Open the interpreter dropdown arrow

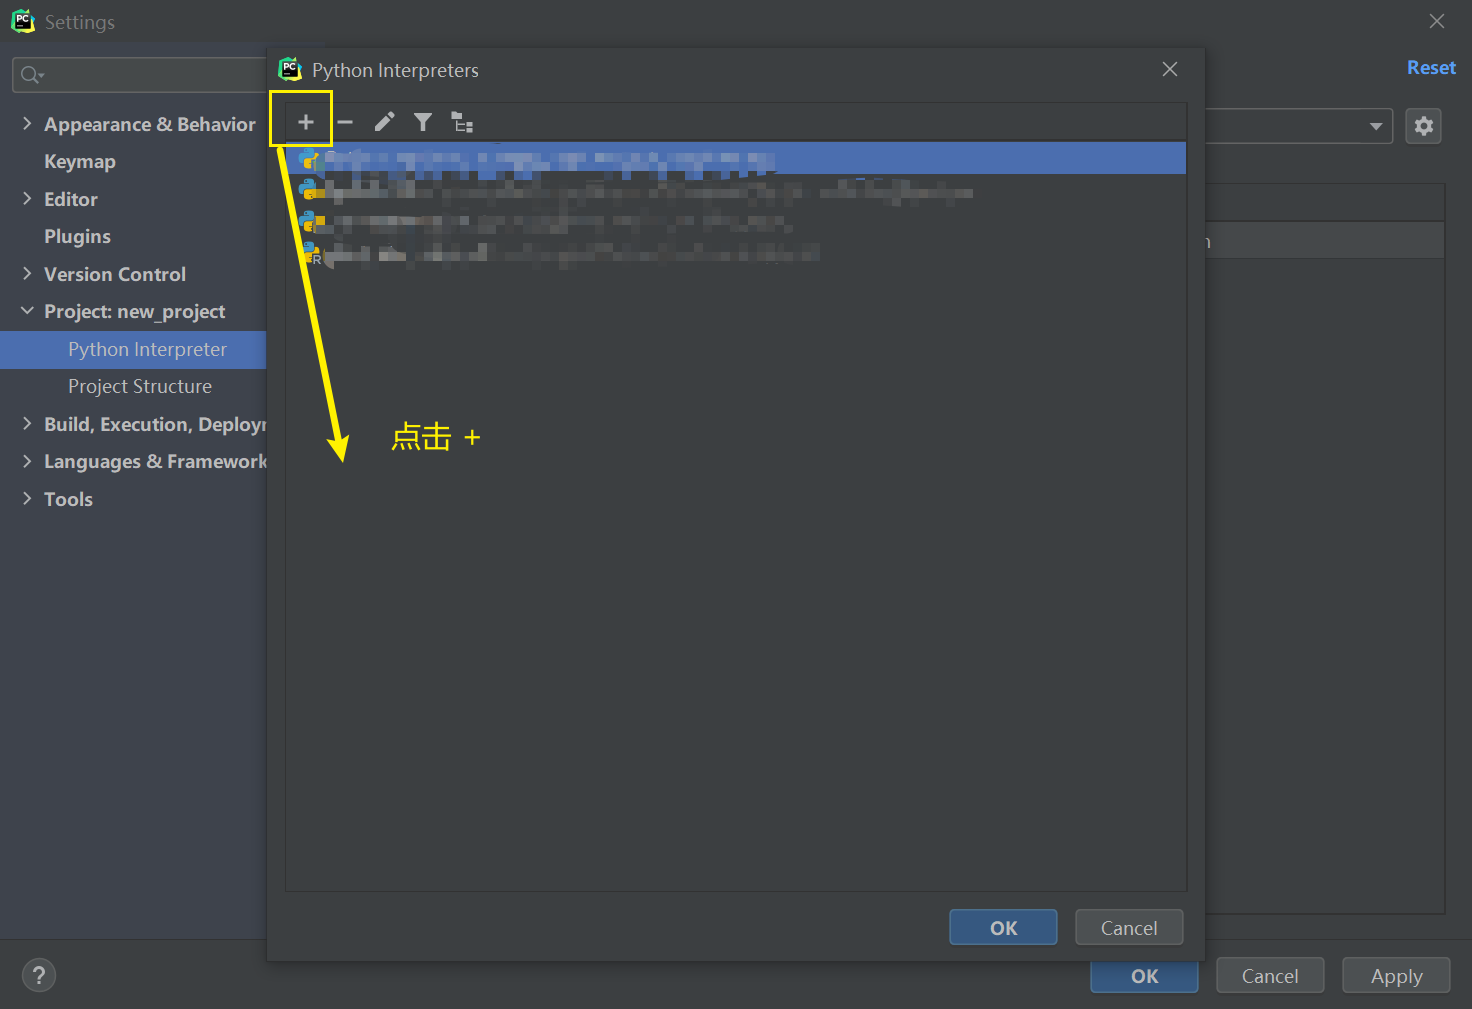pos(1375,126)
